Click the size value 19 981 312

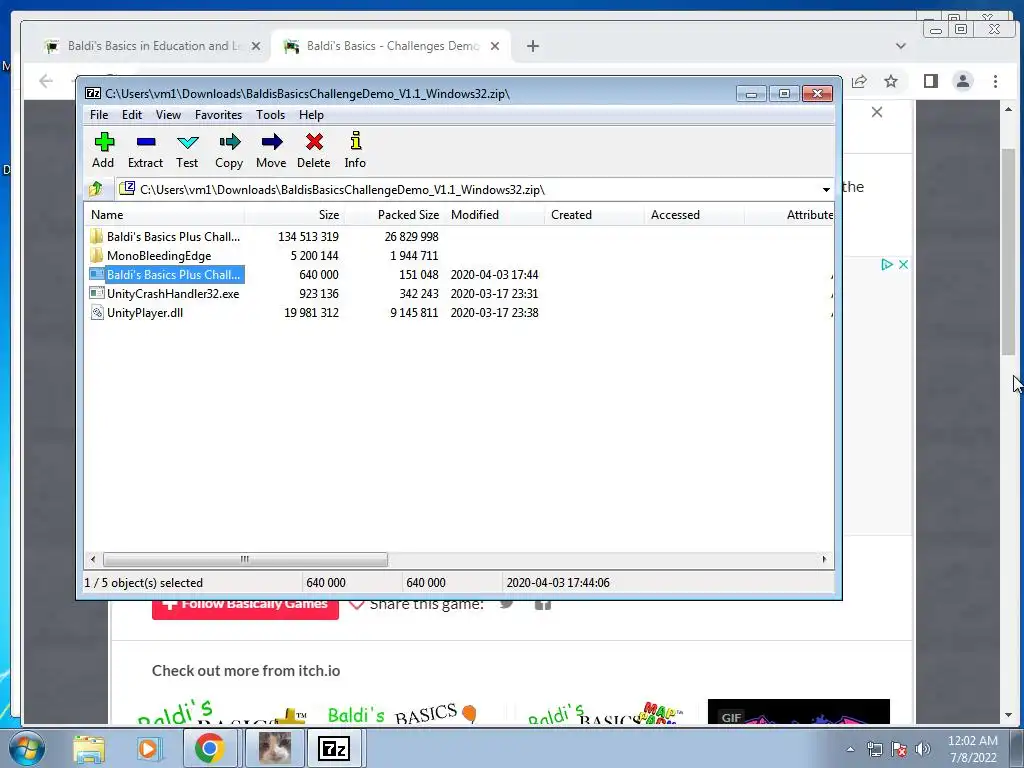tap(311, 312)
